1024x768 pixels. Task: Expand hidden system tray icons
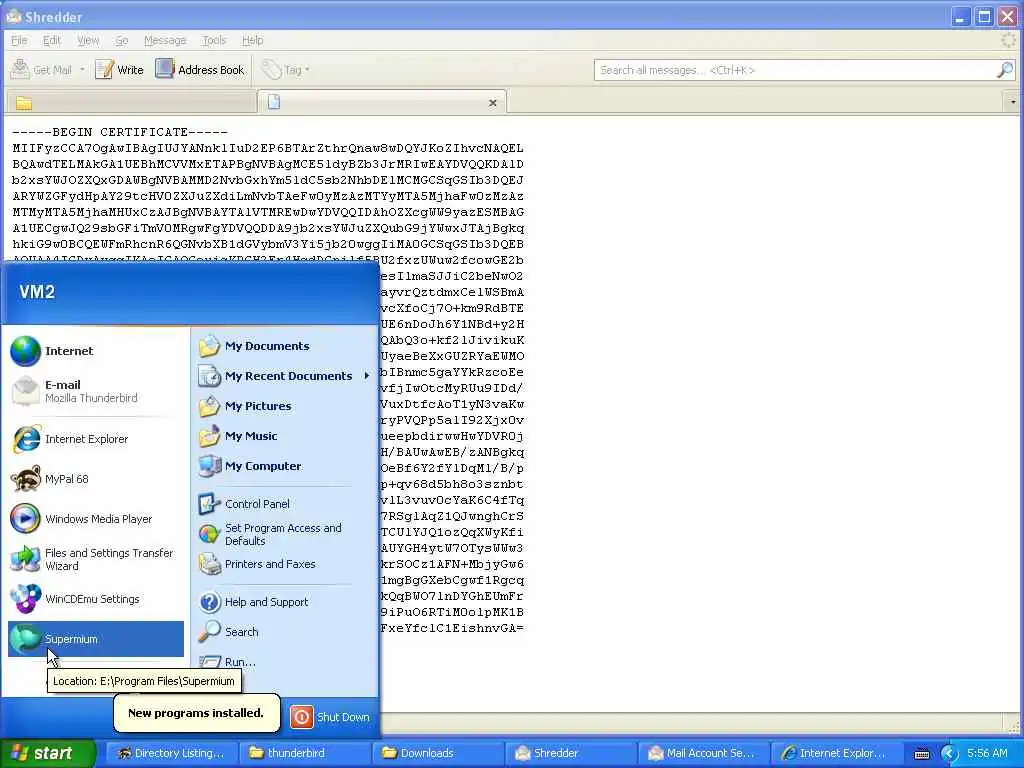pos(949,754)
